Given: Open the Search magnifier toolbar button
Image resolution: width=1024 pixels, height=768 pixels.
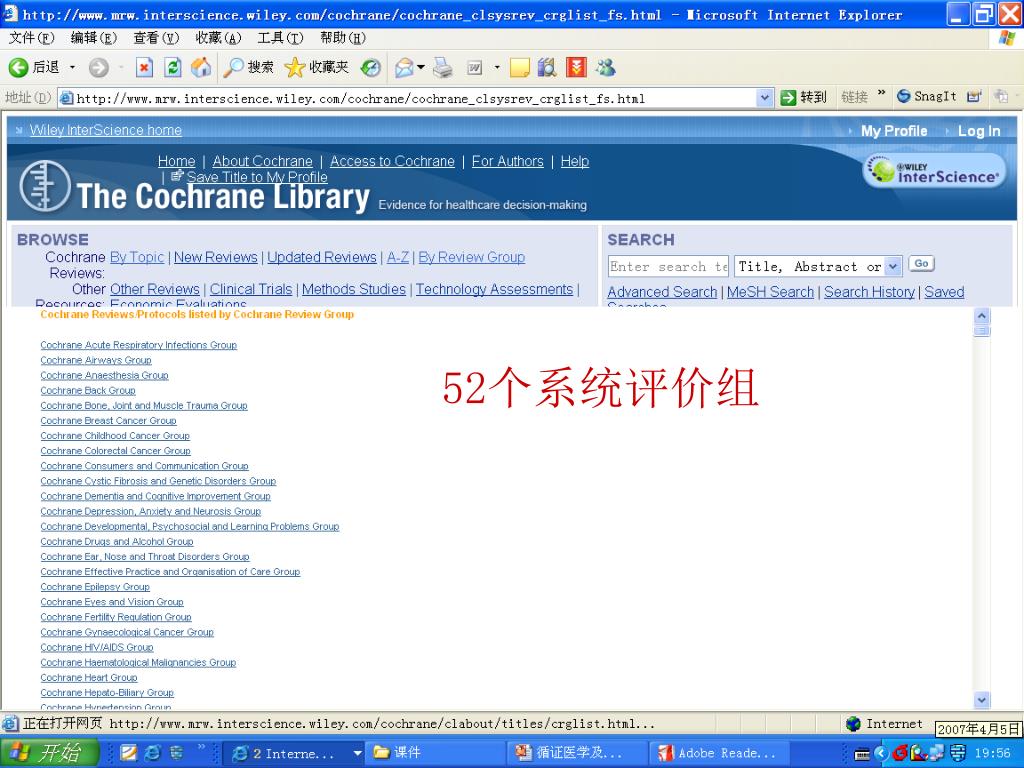Looking at the screenshot, I should (248, 67).
